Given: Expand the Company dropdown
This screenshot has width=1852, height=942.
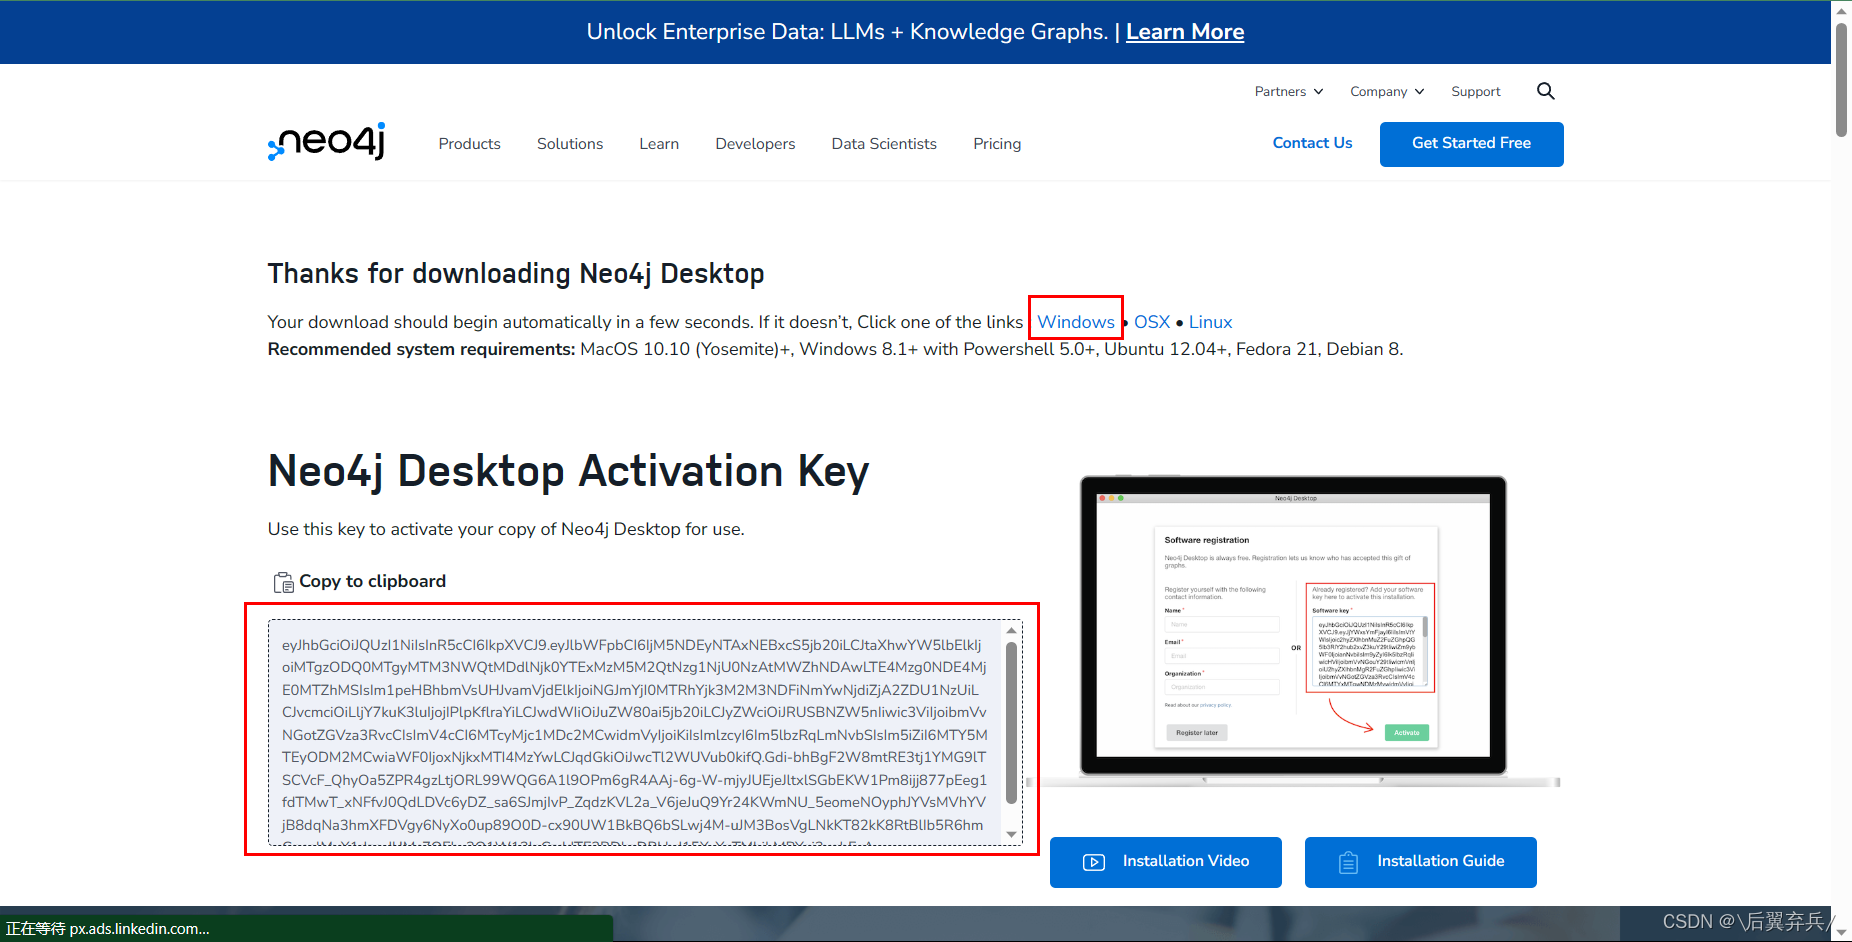Looking at the screenshot, I should point(1387,91).
